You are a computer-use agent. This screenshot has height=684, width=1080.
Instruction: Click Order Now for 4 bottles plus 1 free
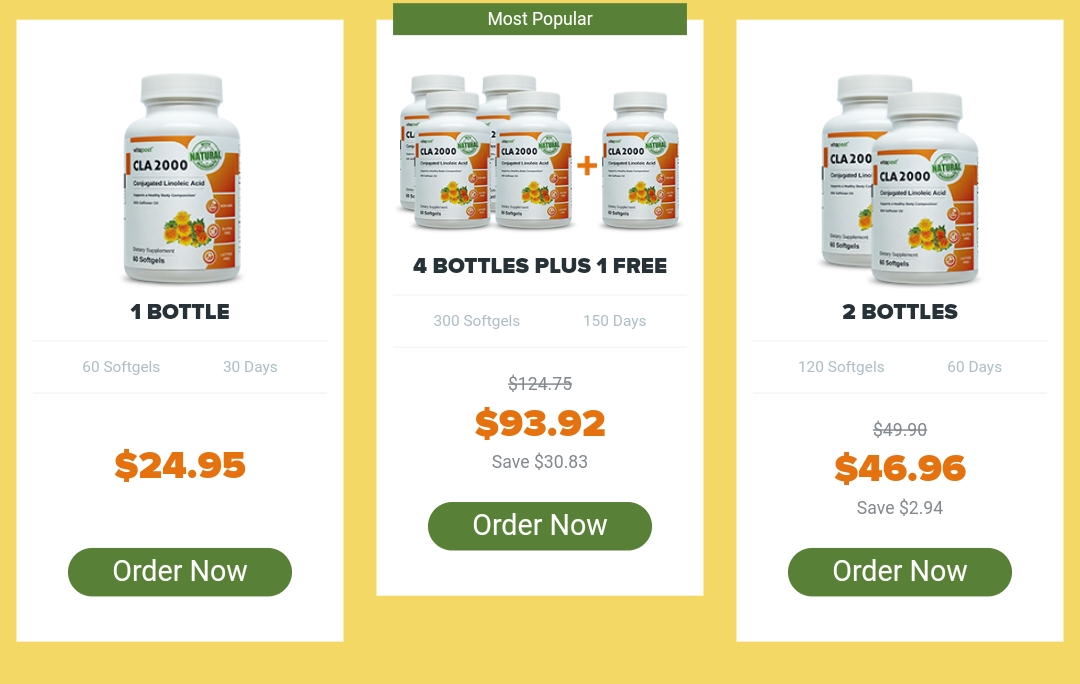(x=539, y=526)
